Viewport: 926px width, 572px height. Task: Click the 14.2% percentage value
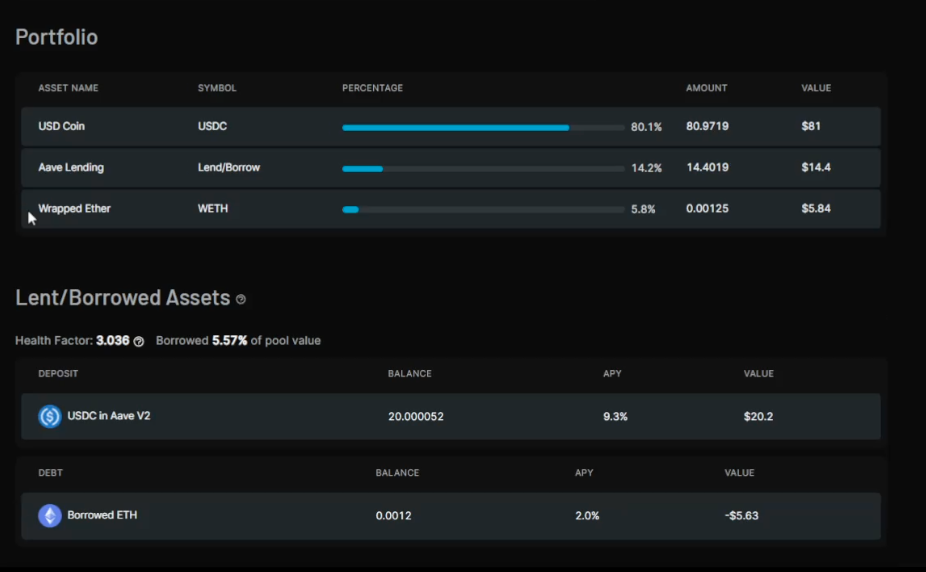point(646,168)
